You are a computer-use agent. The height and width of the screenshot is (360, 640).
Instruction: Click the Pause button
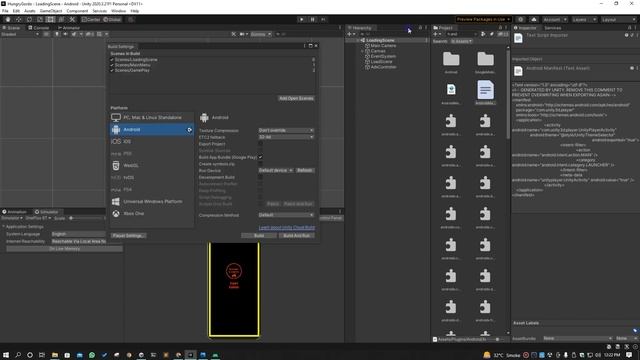tap(313, 19)
